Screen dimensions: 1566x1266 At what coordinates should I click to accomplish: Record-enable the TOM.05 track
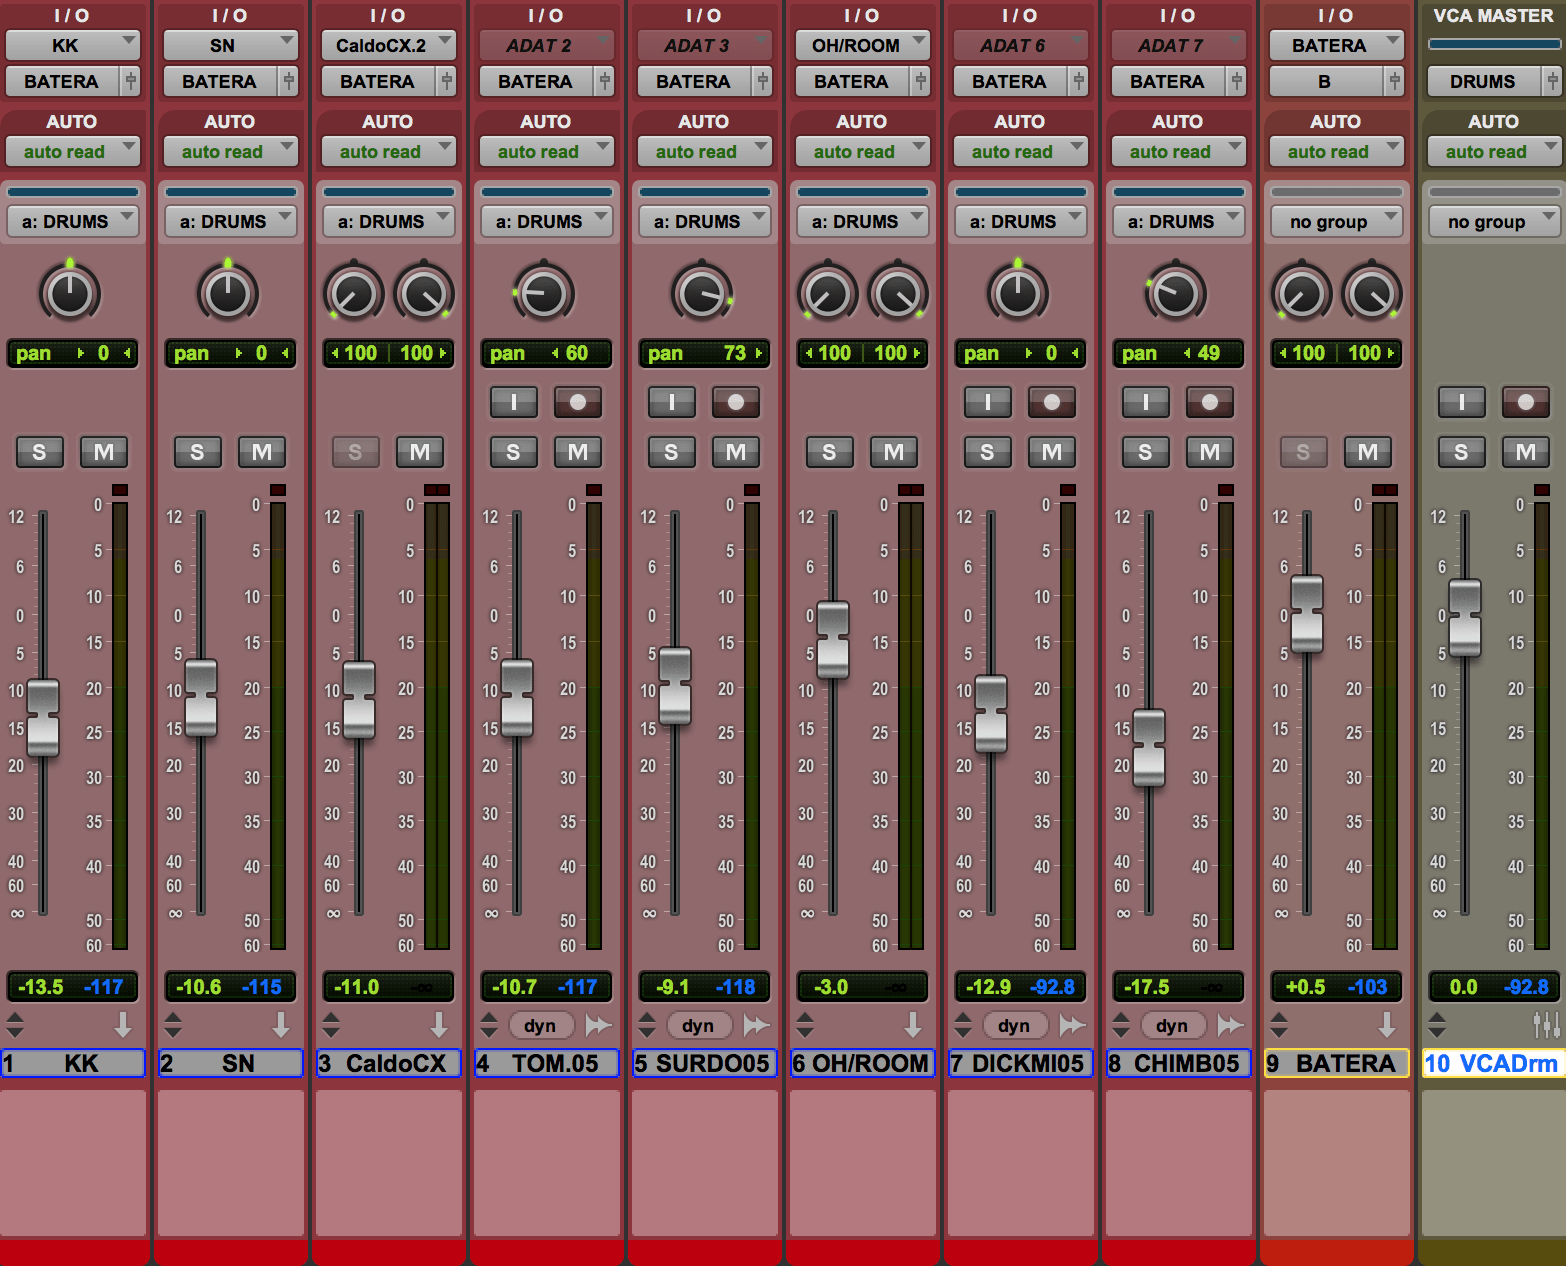click(x=578, y=402)
